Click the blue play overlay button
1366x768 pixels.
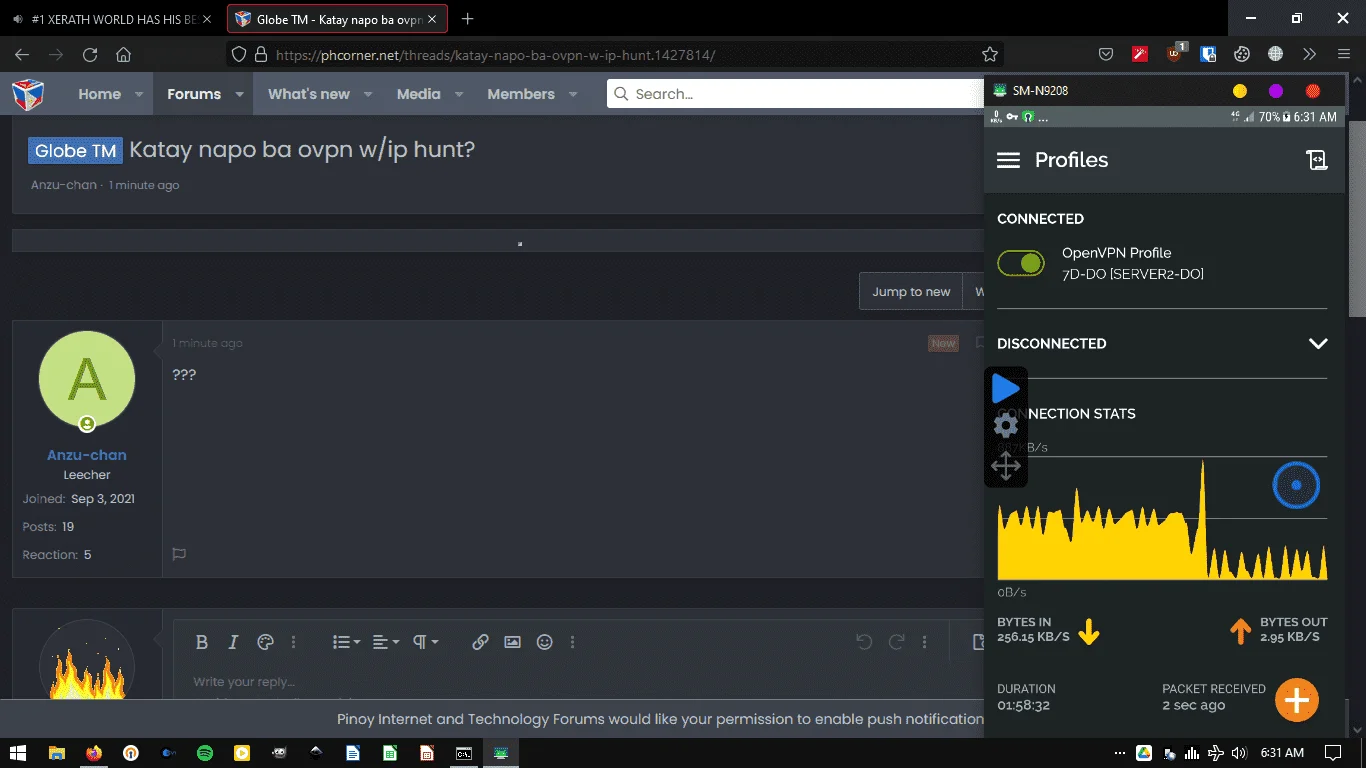pos(1006,389)
